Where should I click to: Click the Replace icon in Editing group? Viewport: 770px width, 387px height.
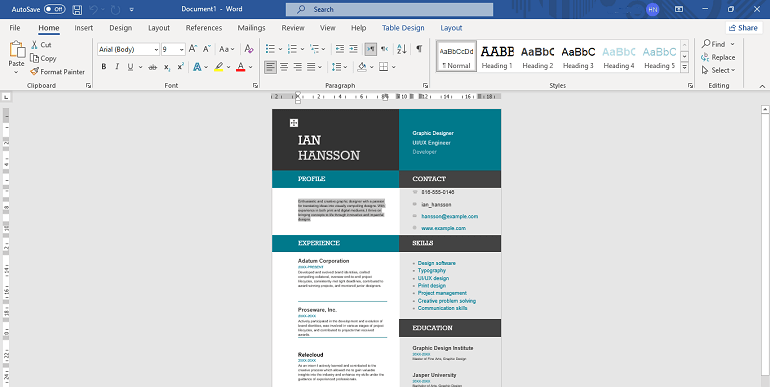tap(705, 57)
